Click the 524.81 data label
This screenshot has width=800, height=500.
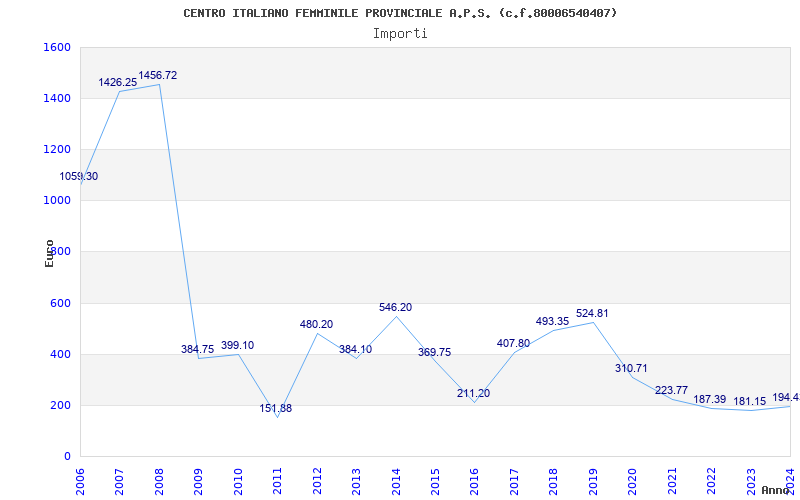[592, 314]
